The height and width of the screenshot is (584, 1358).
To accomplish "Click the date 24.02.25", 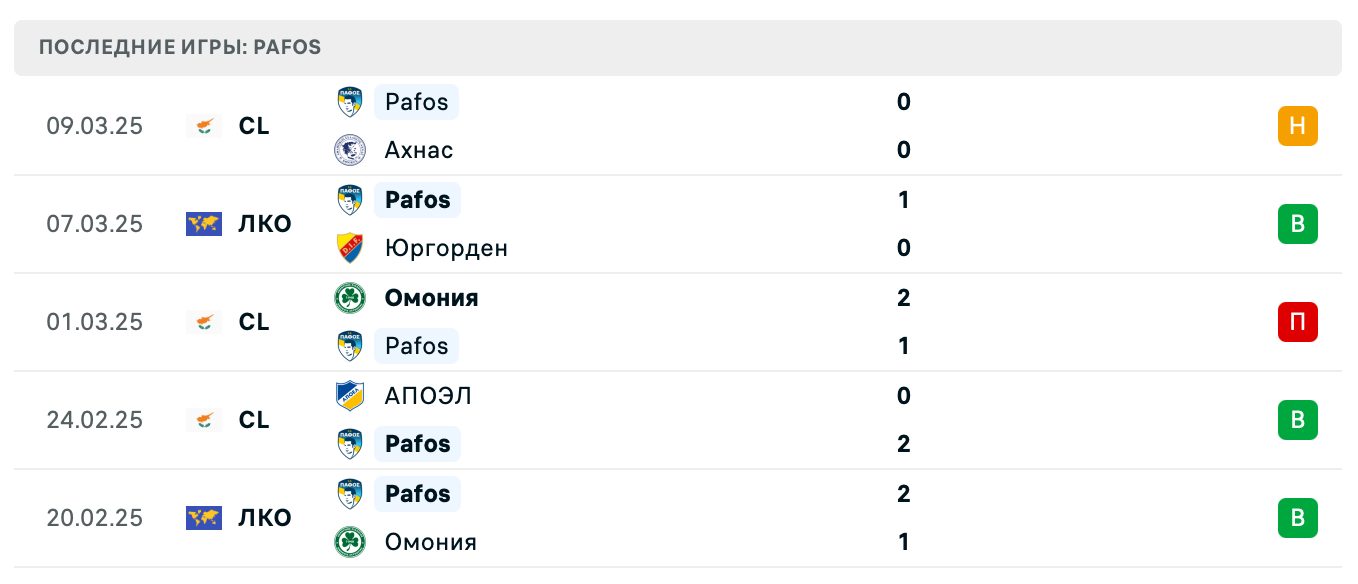I will click(95, 420).
